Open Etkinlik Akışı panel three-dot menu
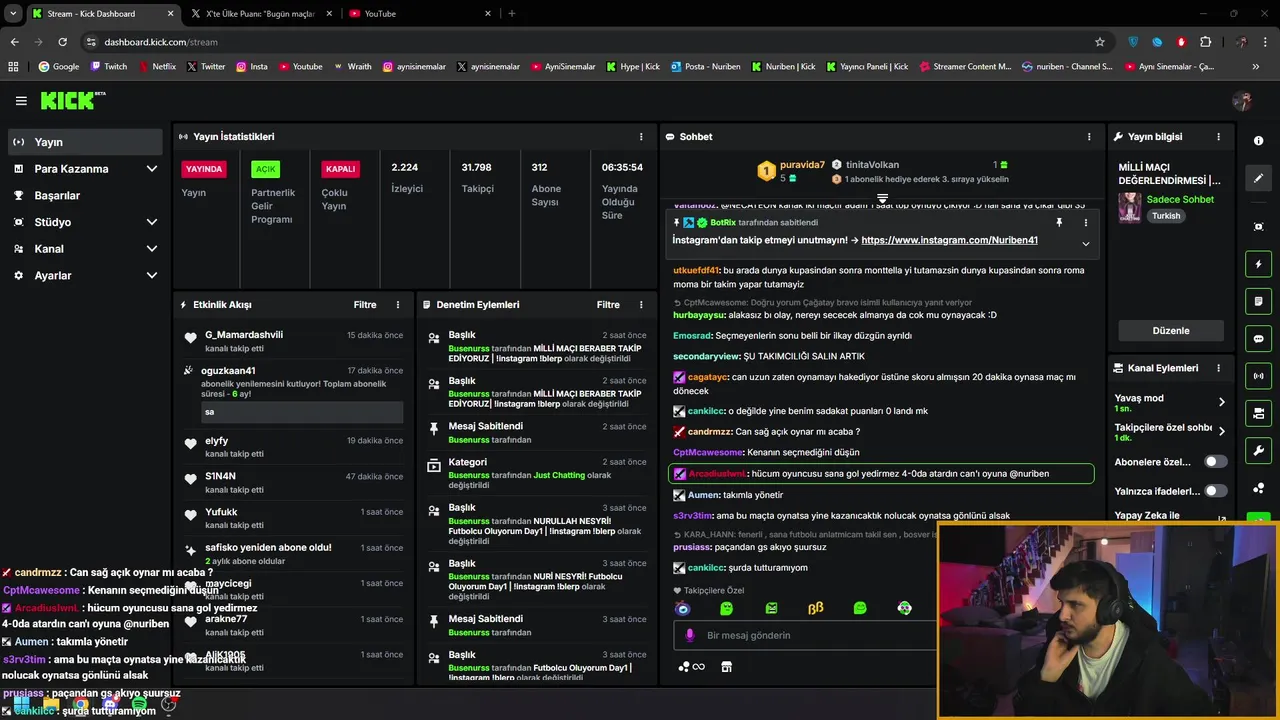 pyautogui.click(x=398, y=305)
